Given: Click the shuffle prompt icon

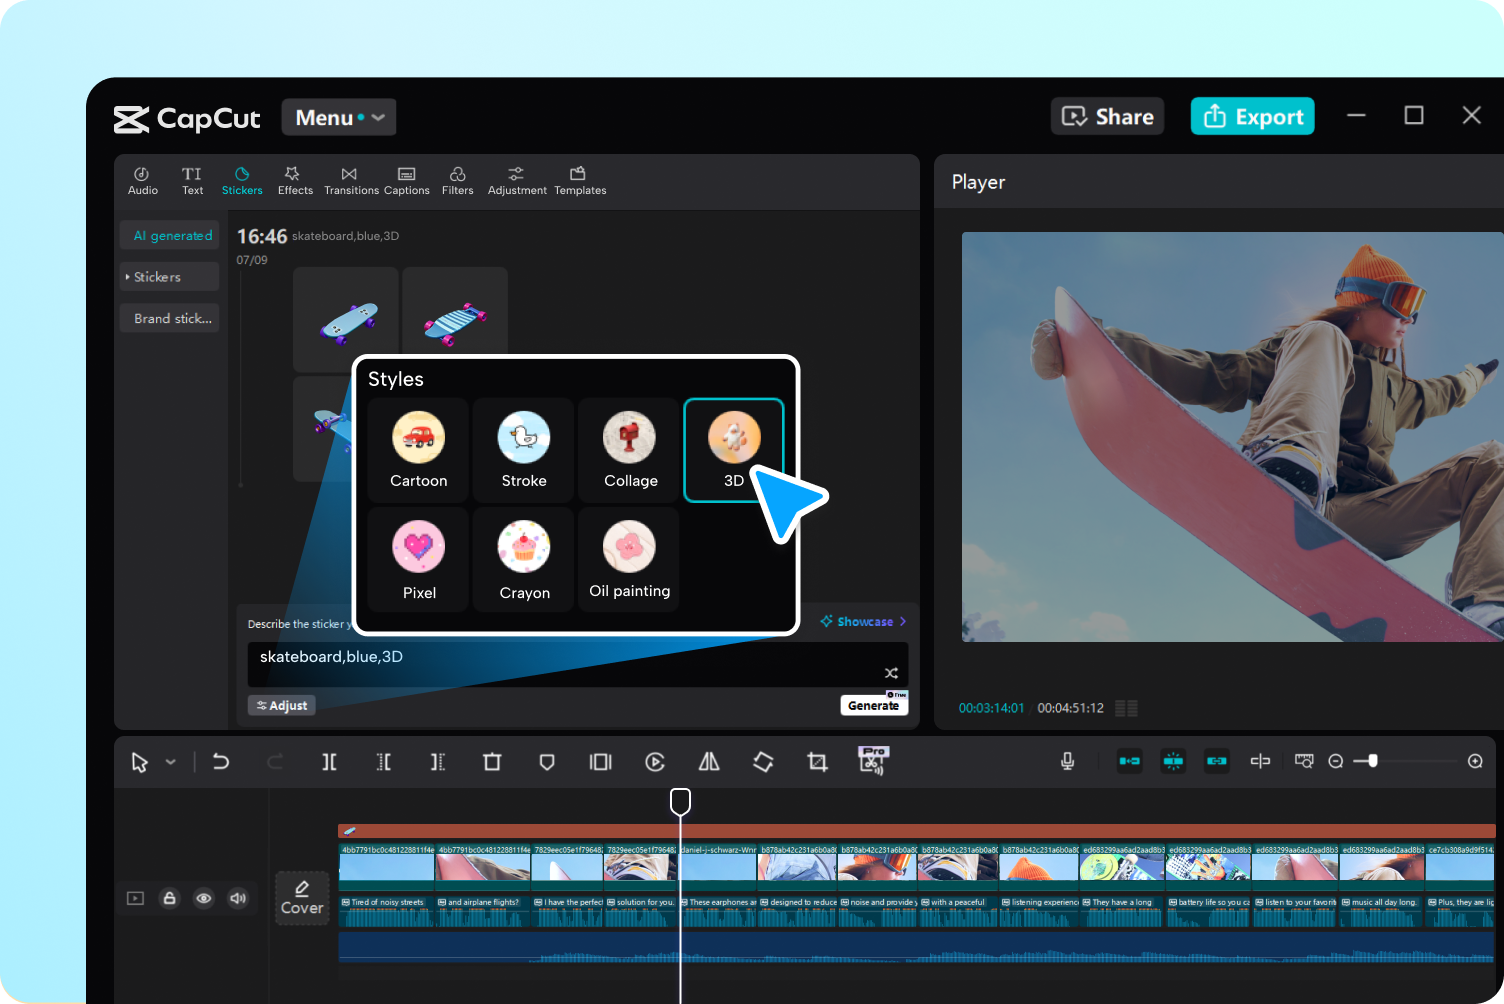Looking at the screenshot, I should pos(891,673).
